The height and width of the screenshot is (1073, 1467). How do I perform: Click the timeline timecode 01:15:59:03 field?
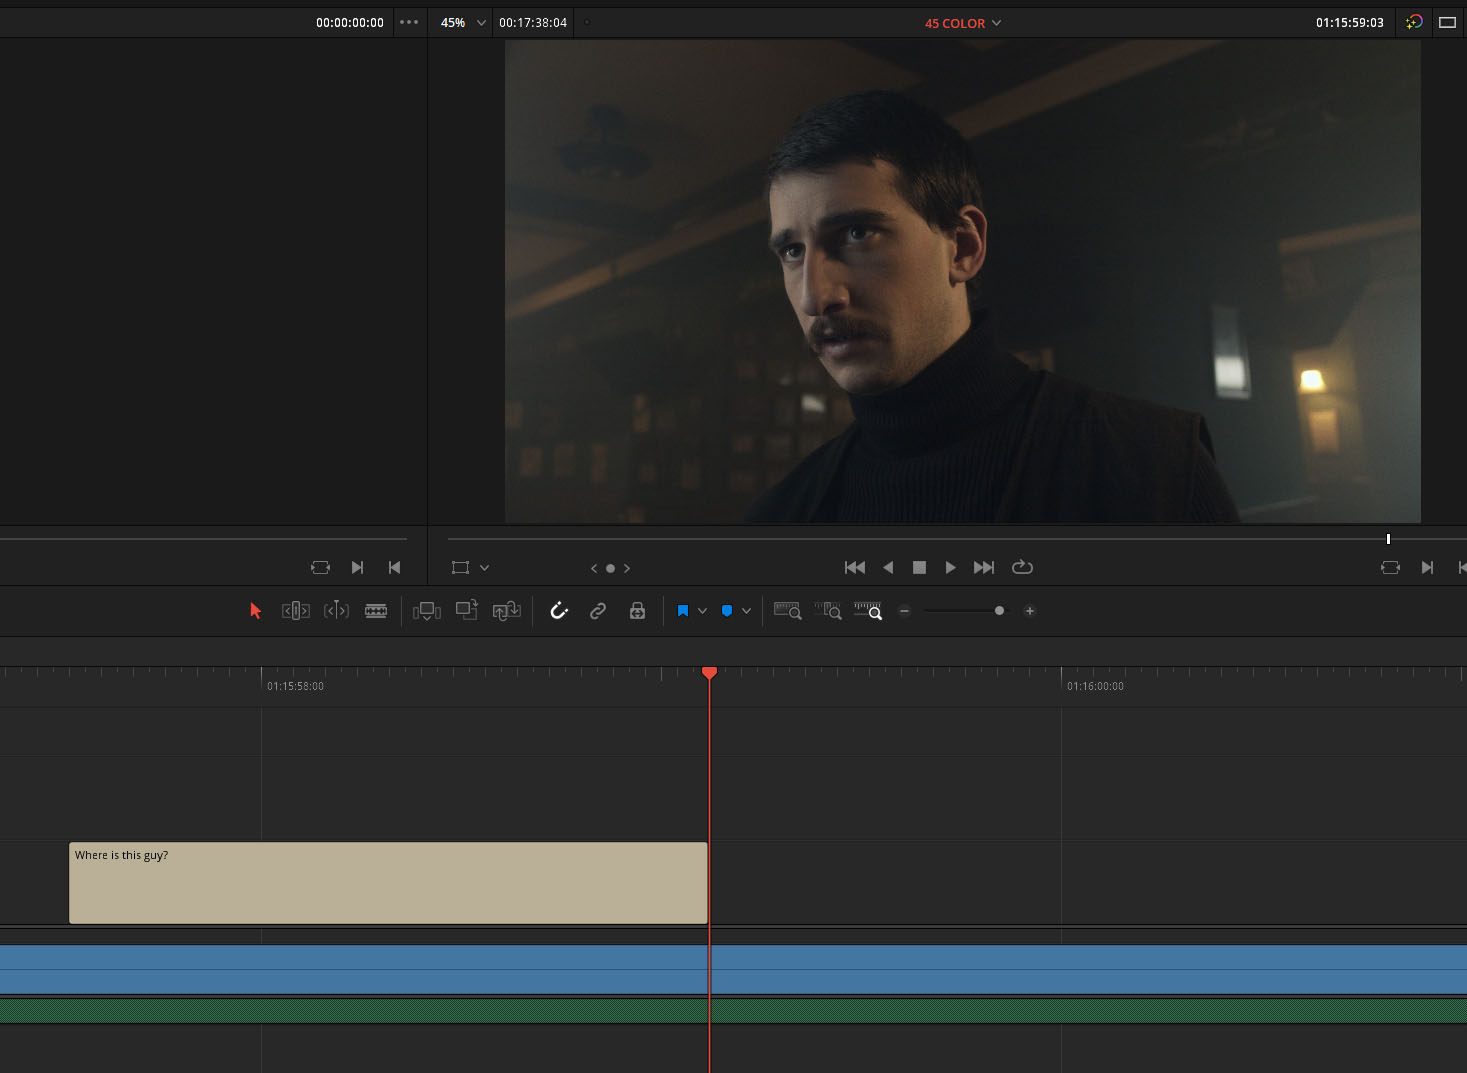click(x=1350, y=22)
